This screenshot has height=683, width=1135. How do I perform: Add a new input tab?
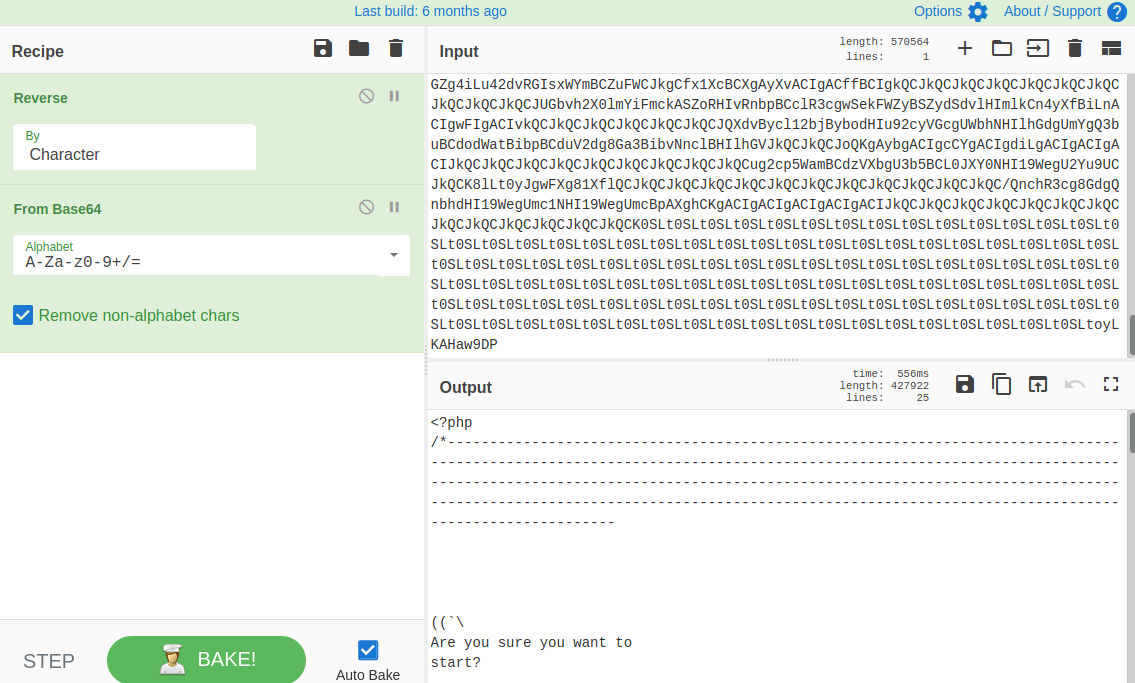point(965,48)
